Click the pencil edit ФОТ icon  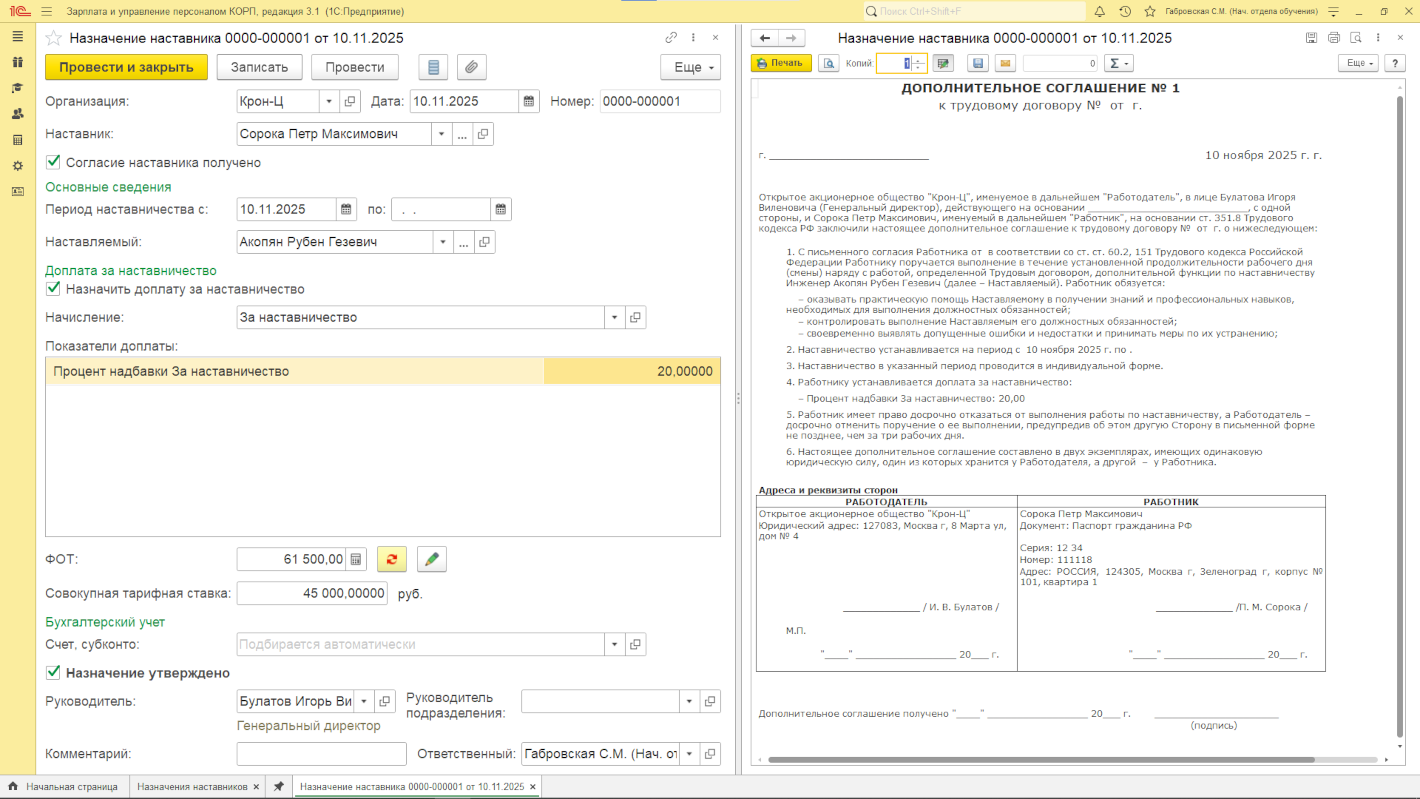tap(431, 559)
